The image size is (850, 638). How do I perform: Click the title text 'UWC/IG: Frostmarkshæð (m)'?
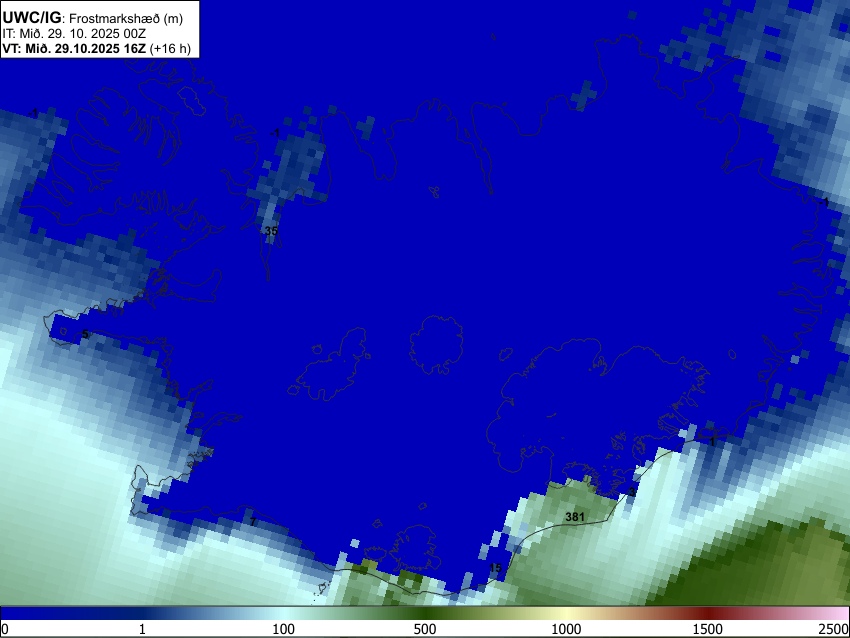tap(93, 18)
